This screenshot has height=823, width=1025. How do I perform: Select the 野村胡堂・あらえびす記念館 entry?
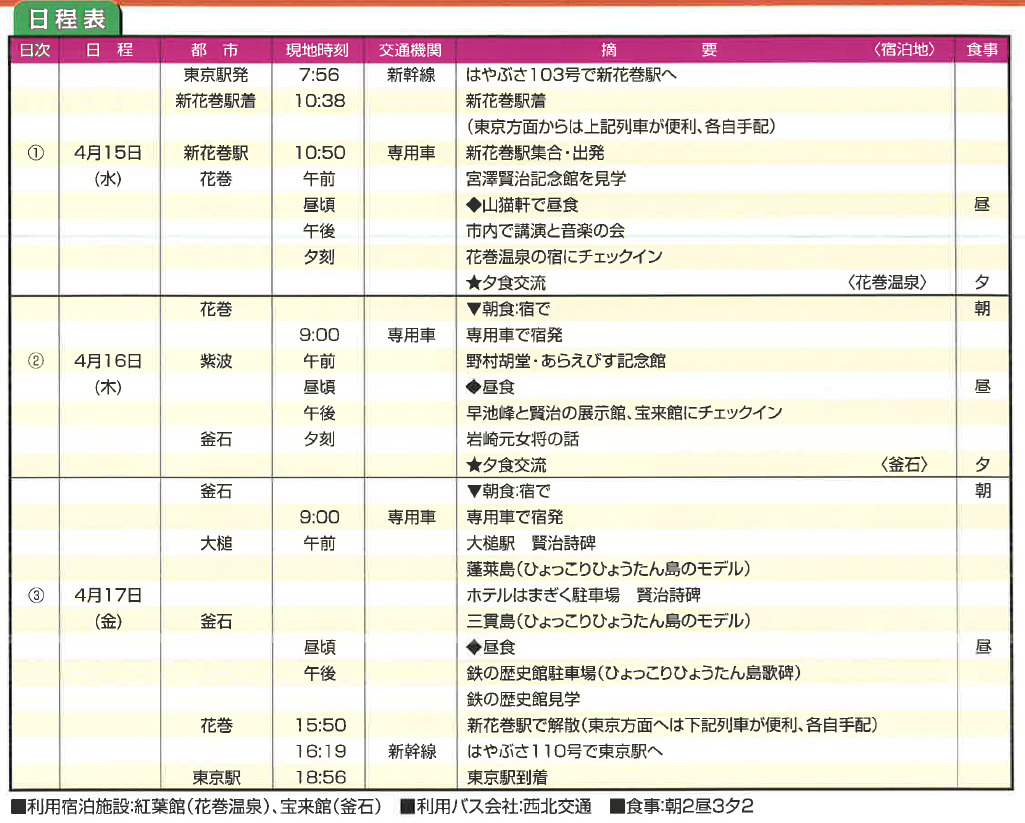click(566, 361)
